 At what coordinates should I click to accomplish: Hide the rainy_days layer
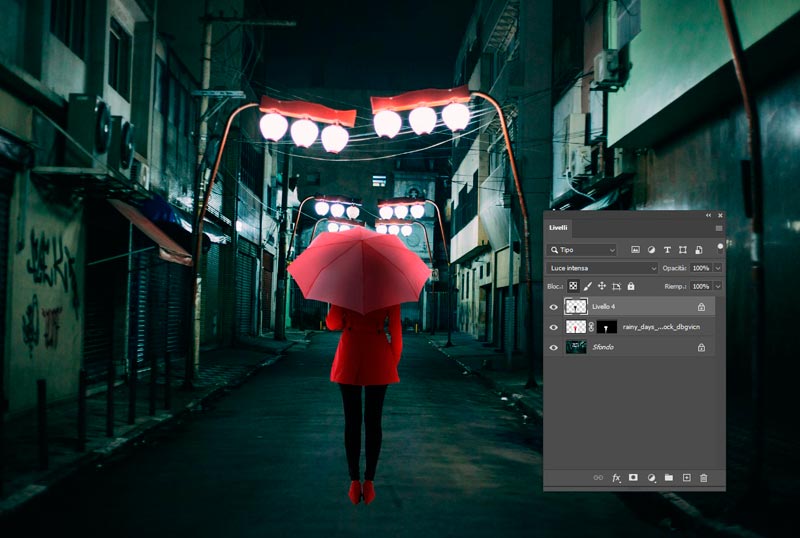[x=554, y=327]
